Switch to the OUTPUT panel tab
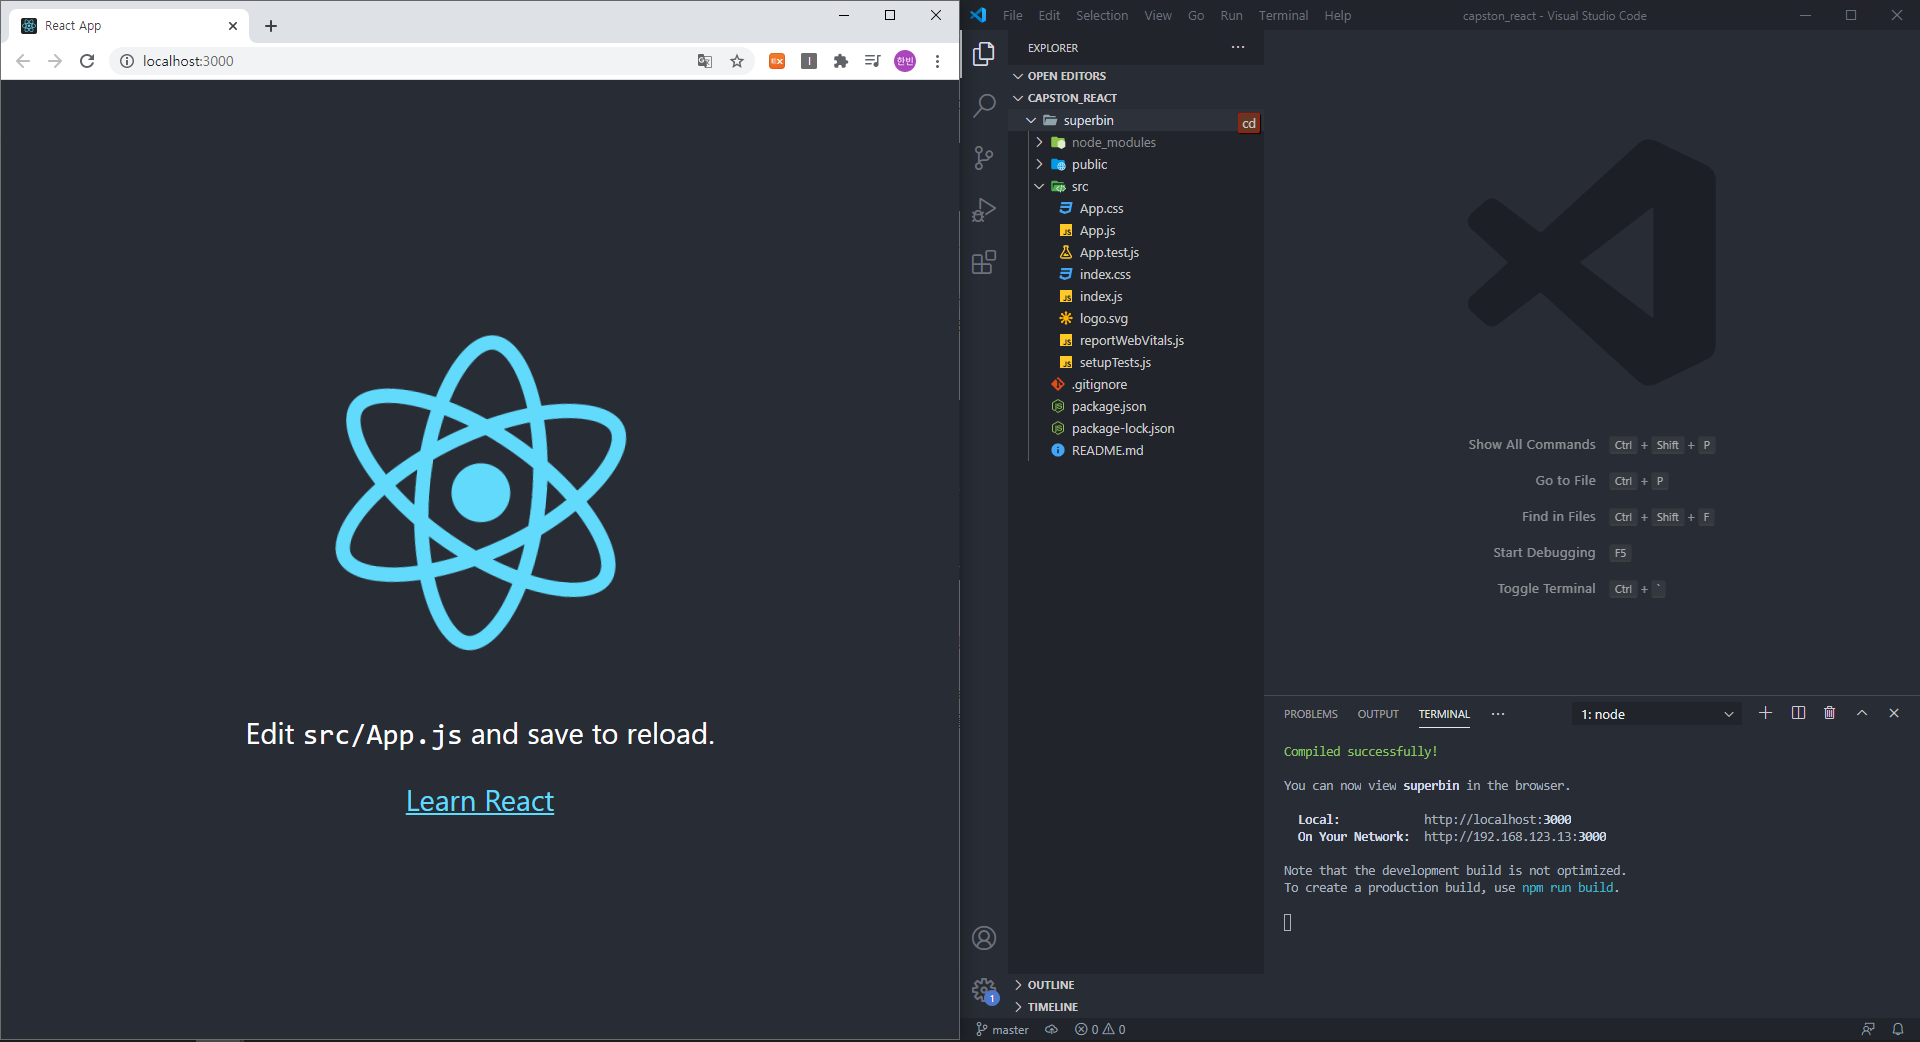1920x1042 pixels. tap(1378, 714)
